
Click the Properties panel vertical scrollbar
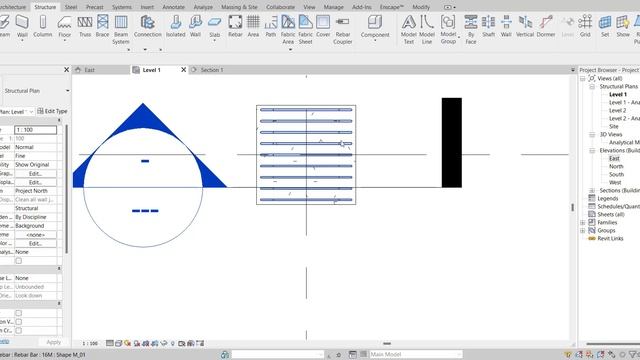click(x=66, y=189)
